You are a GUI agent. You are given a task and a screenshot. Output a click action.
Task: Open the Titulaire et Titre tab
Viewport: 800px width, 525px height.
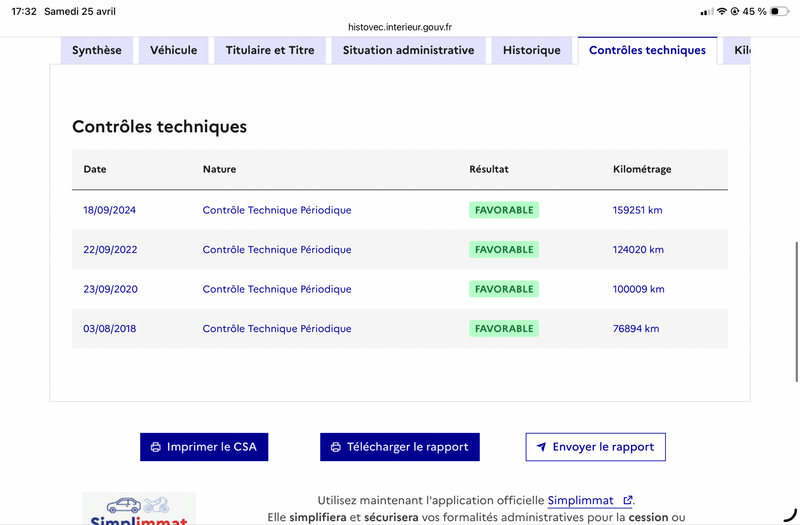270,50
